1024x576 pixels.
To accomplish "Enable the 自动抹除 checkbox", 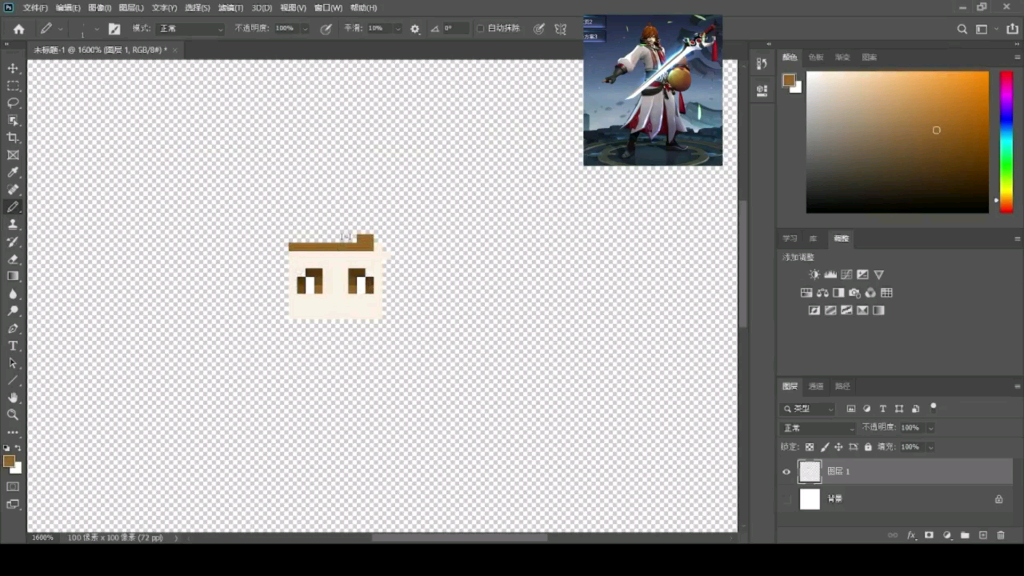I will [480, 29].
